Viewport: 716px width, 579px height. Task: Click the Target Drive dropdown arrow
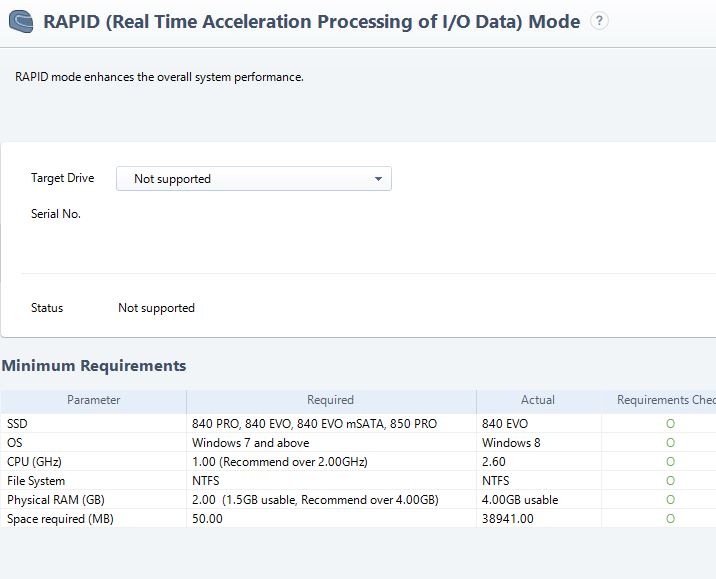[378, 179]
